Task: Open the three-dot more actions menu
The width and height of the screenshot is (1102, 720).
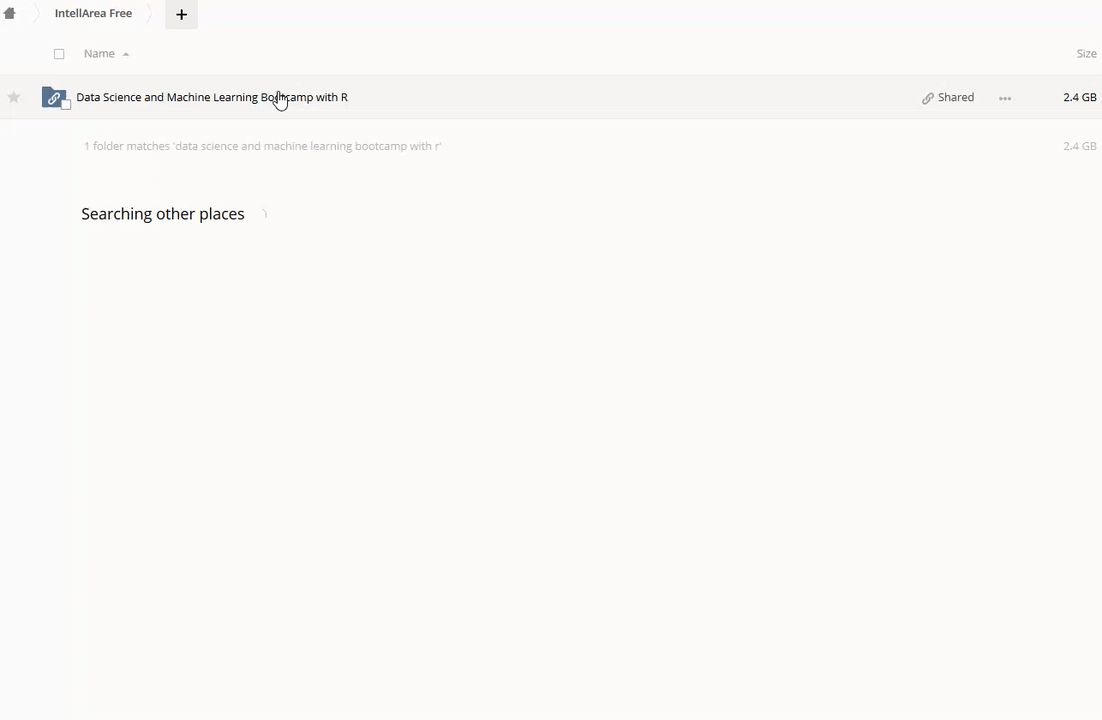Action: (1005, 98)
